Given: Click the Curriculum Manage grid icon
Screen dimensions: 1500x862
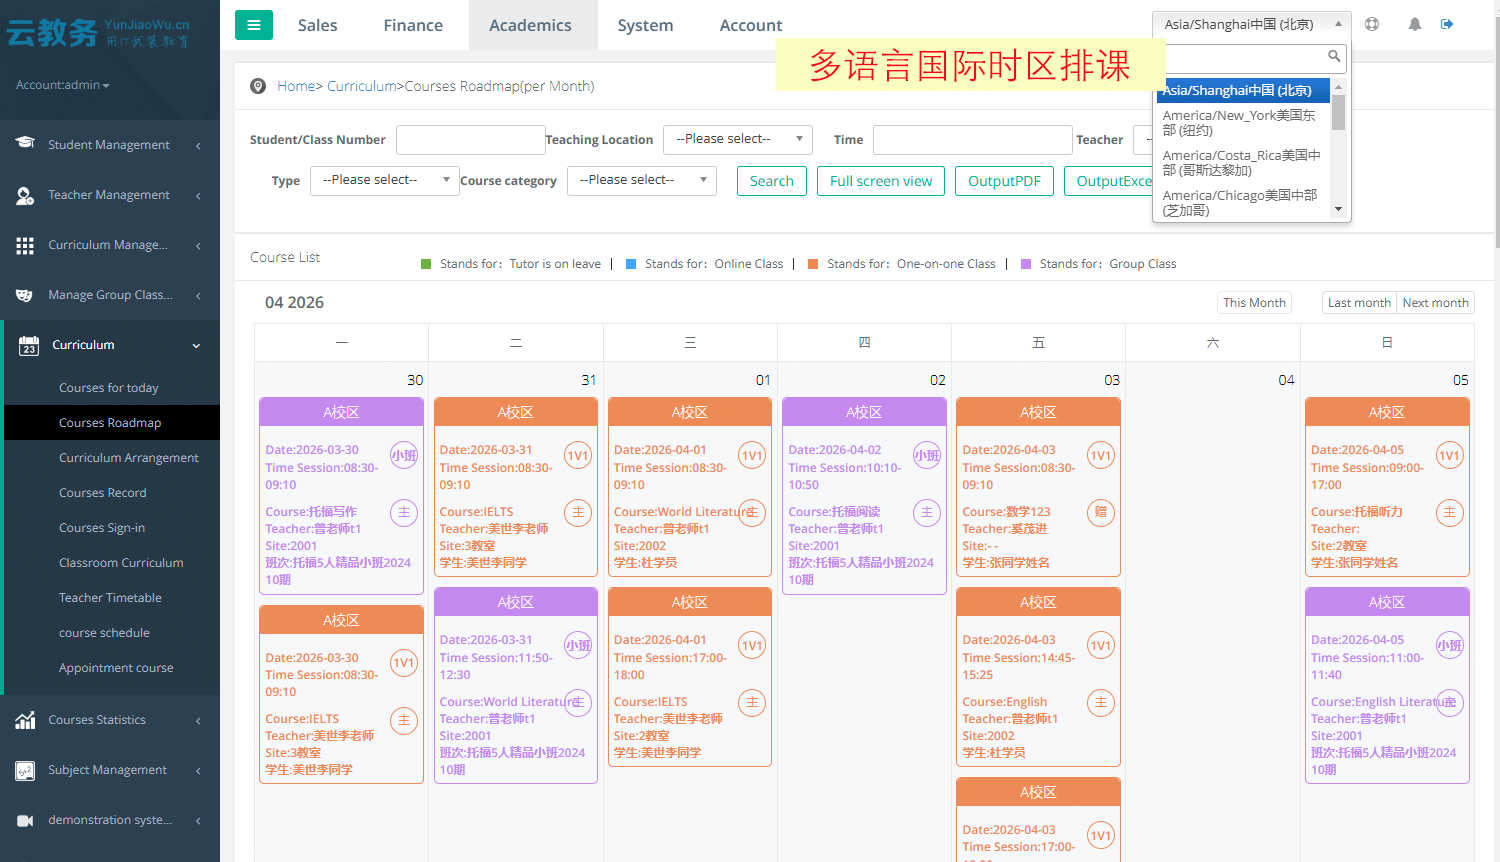Looking at the screenshot, I should click(25, 245).
